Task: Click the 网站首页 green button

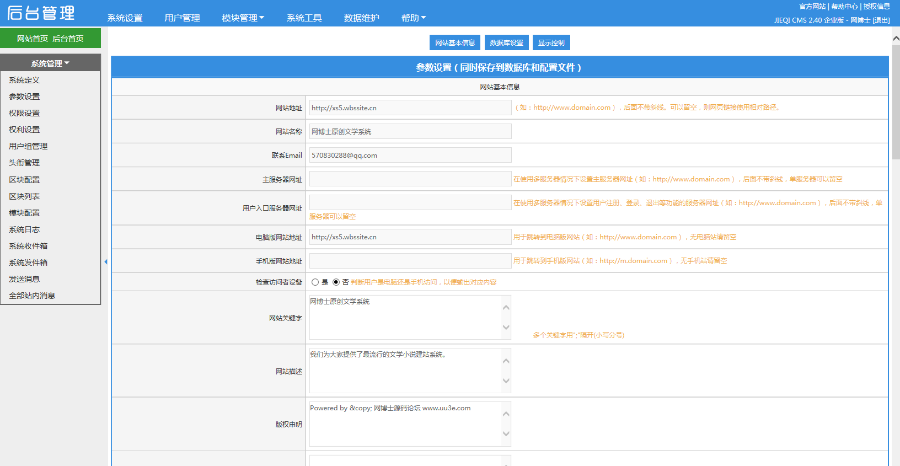Action: tap(30, 39)
